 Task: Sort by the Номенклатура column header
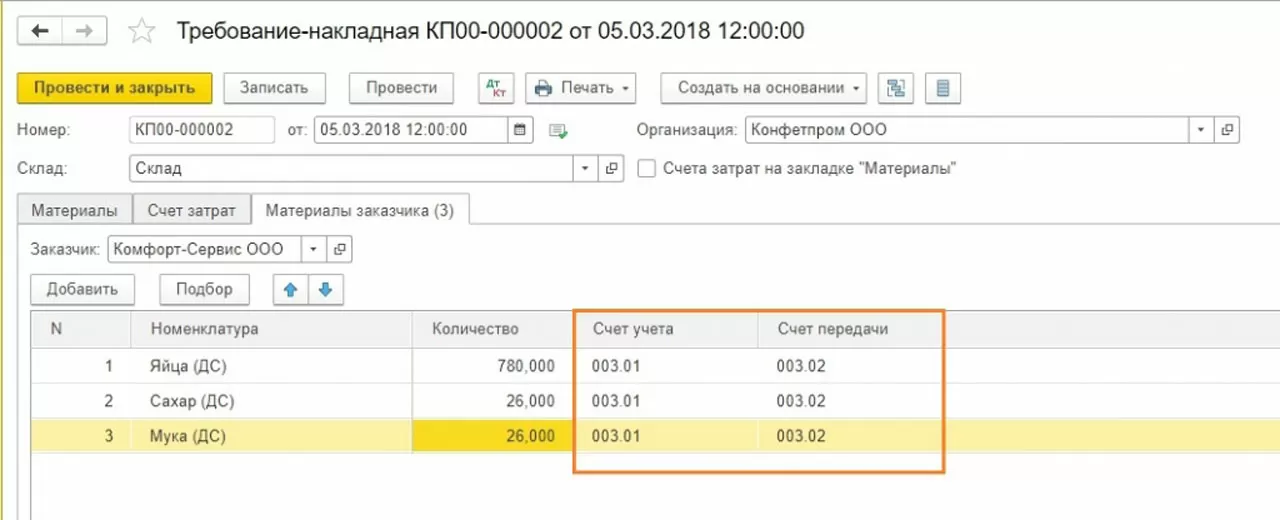271,329
